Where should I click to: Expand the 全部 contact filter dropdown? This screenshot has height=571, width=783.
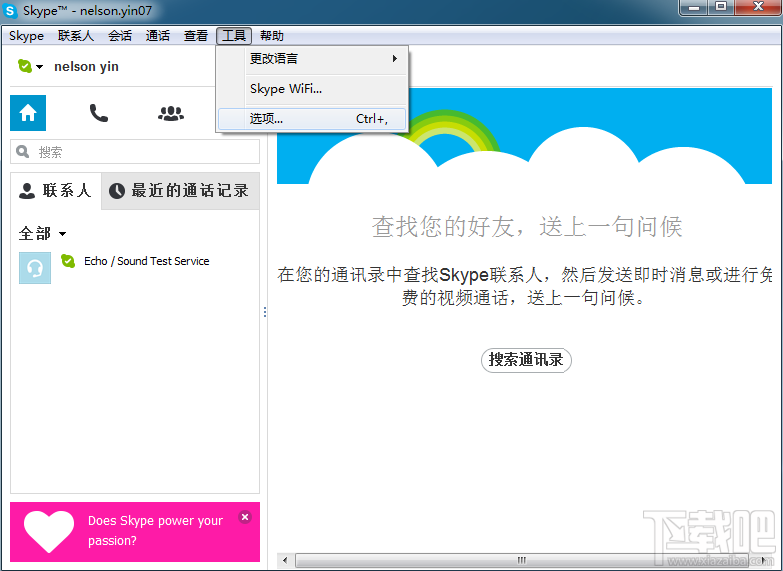42,233
